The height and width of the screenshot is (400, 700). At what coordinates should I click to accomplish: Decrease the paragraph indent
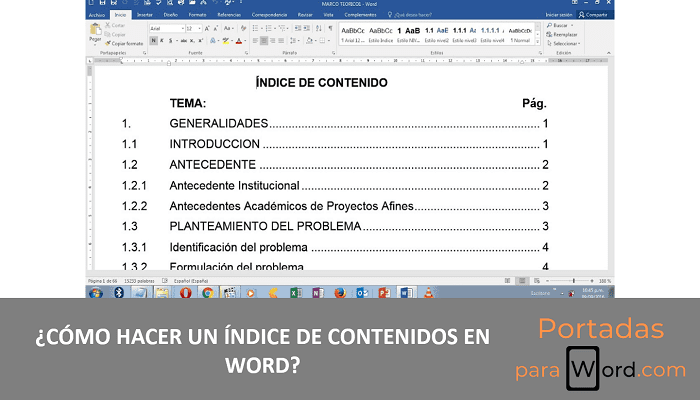(x=298, y=28)
